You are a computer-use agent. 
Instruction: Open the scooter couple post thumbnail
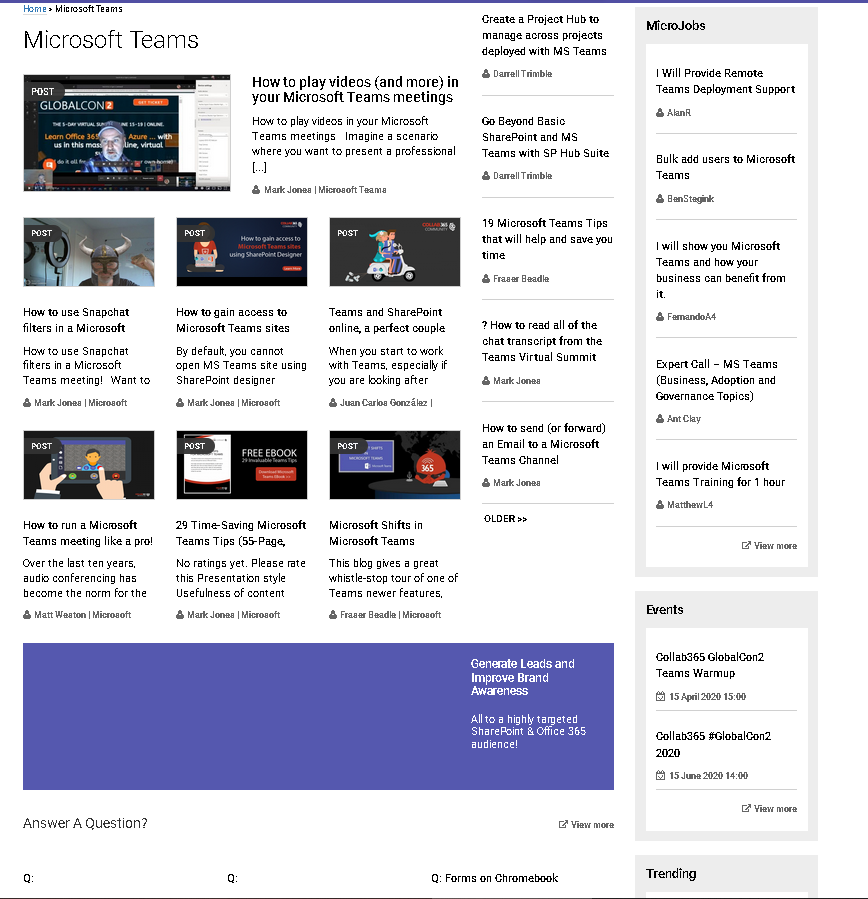tap(395, 252)
